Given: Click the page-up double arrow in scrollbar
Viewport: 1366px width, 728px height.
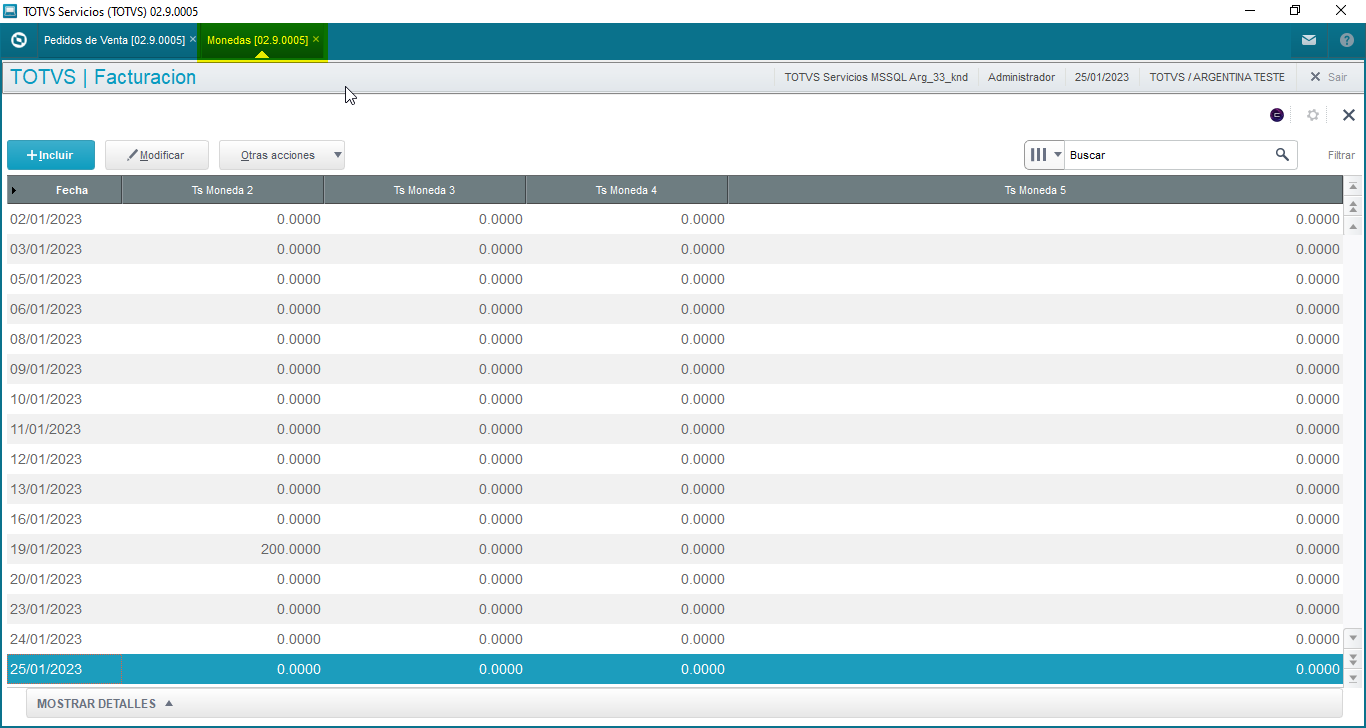Looking at the screenshot, I should point(1353,207).
